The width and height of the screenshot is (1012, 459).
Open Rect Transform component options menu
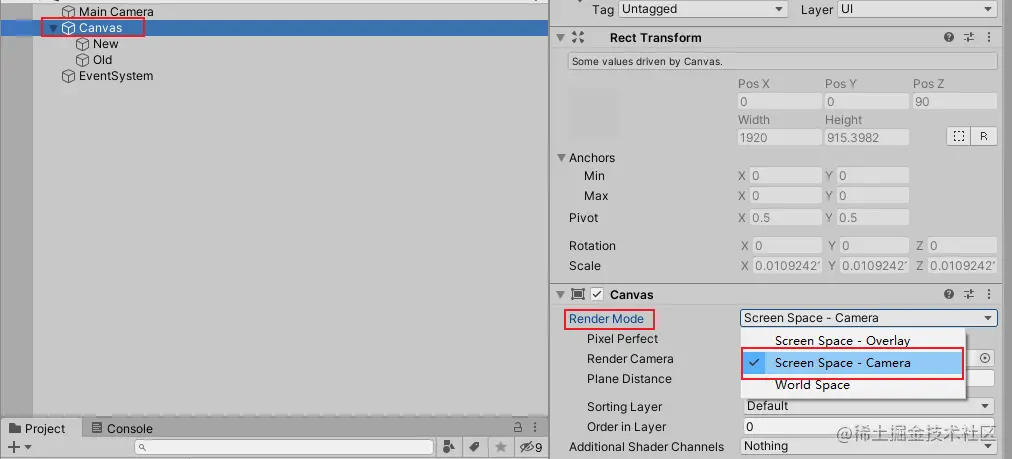(x=989, y=37)
